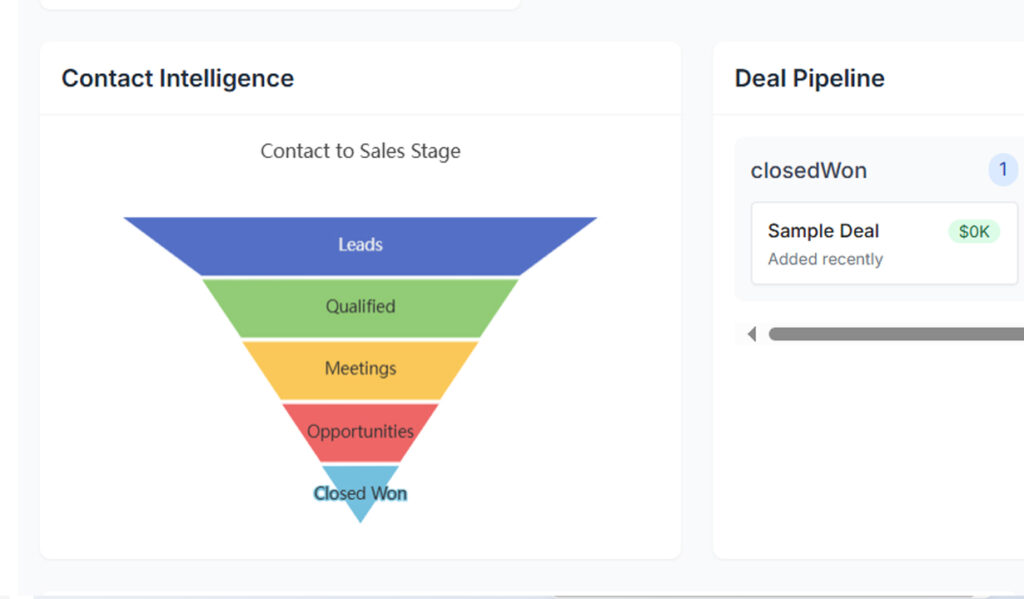Viewport: 1024px width, 599px height.
Task: Click the white card above Contact Intelligence
Action: point(280,4)
